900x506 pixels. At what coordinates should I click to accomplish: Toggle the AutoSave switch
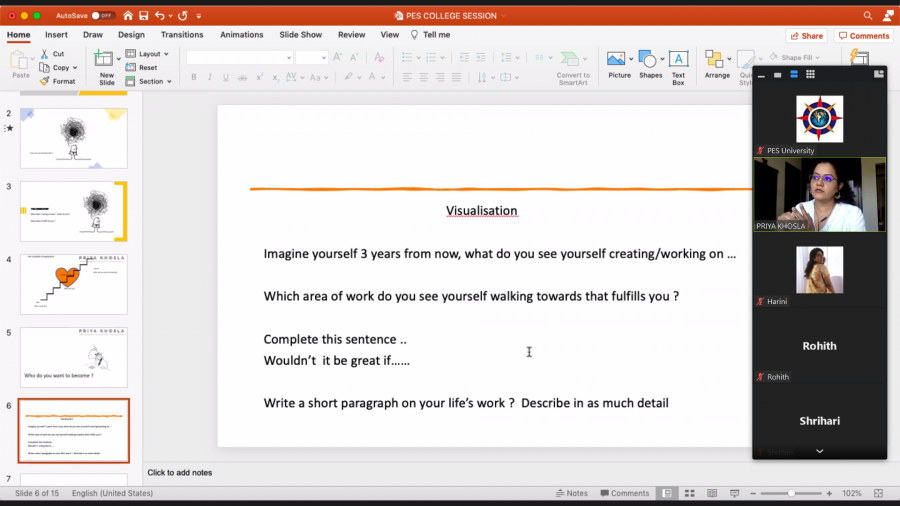[x=103, y=16]
